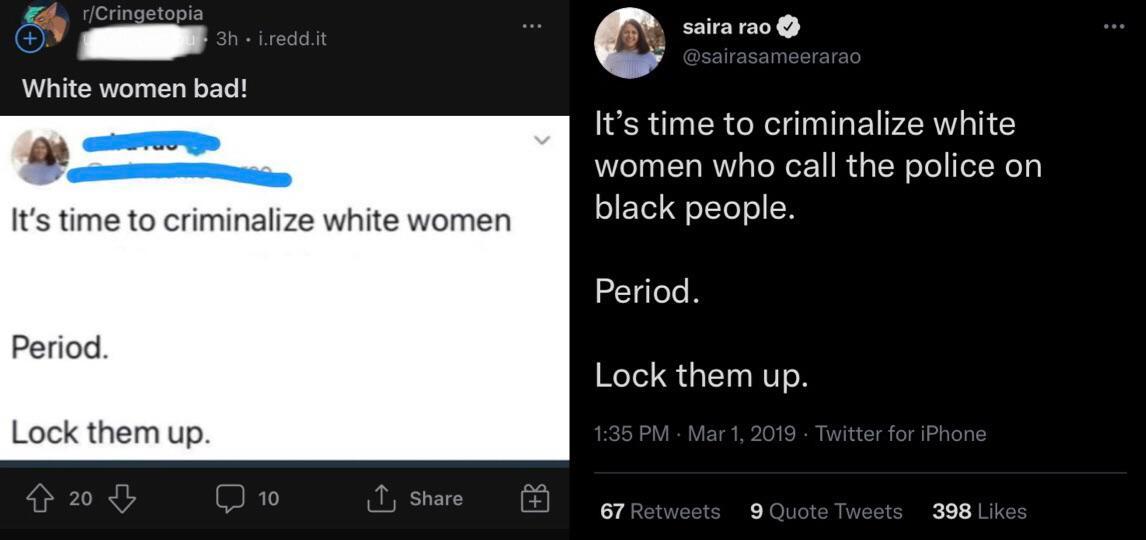This screenshot has width=1146, height=540.
Task: Show the 67 Retweets list
Action: pos(660,511)
